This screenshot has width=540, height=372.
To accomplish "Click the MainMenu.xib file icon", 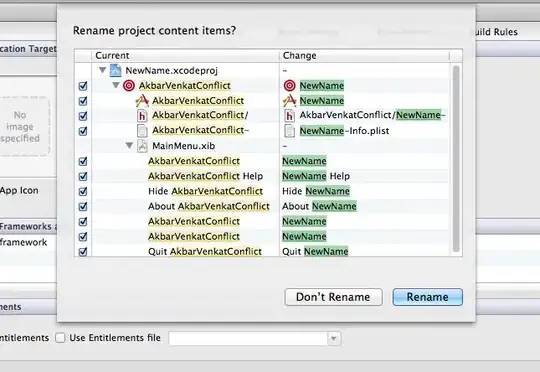I will coord(142,146).
